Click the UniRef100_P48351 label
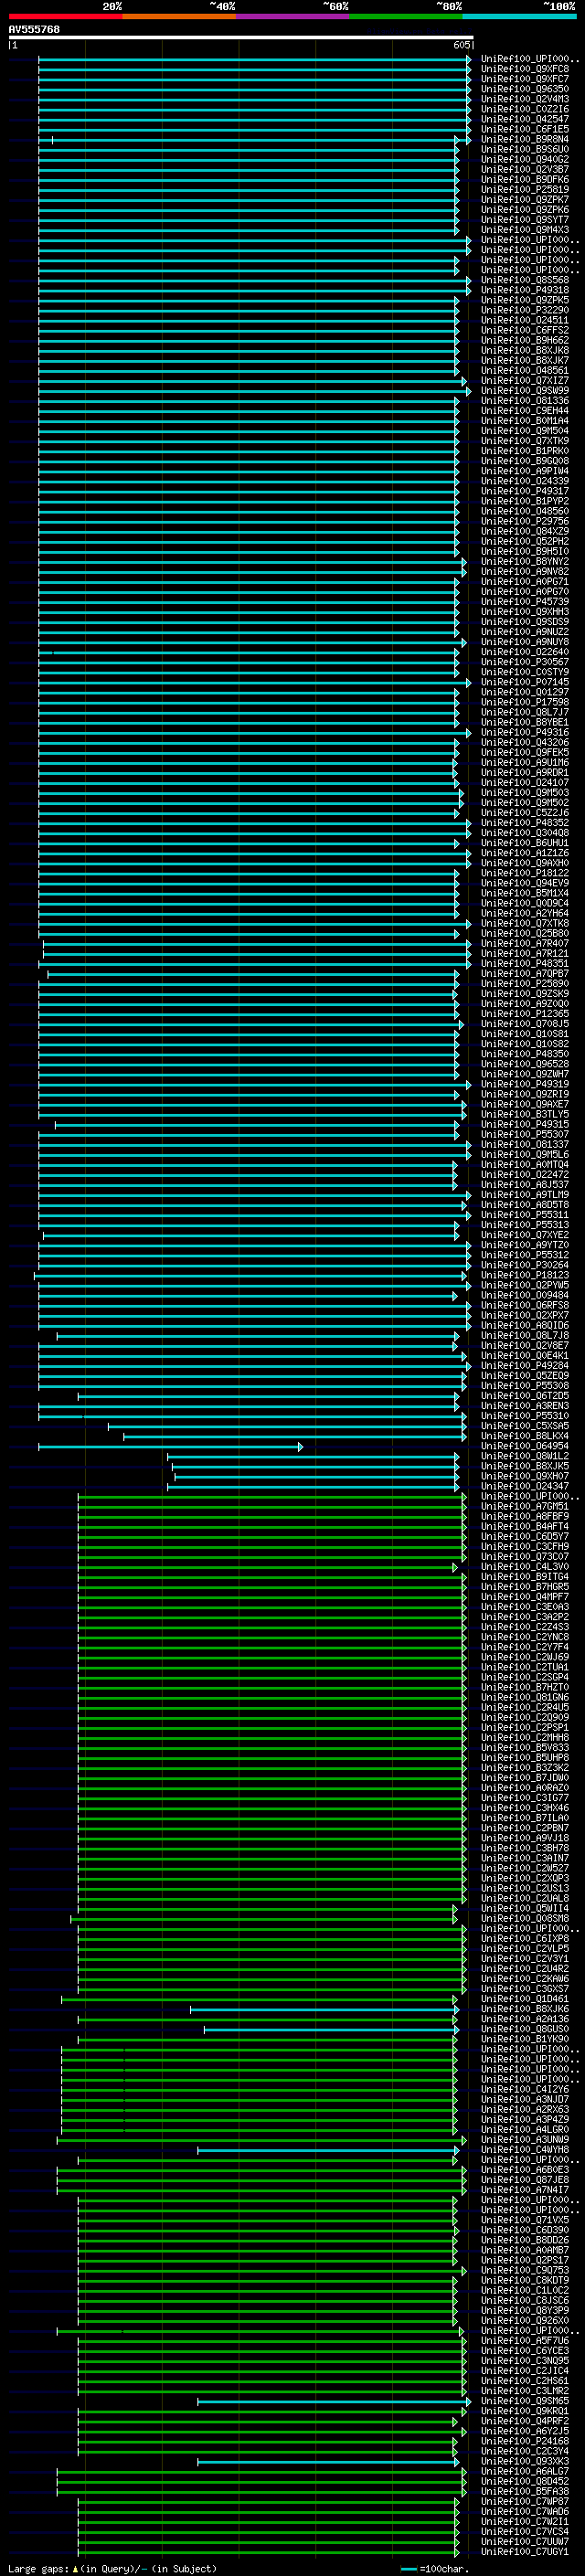This screenshot has width=585, height=2576. pyautogui.click(x=525, y=963)
